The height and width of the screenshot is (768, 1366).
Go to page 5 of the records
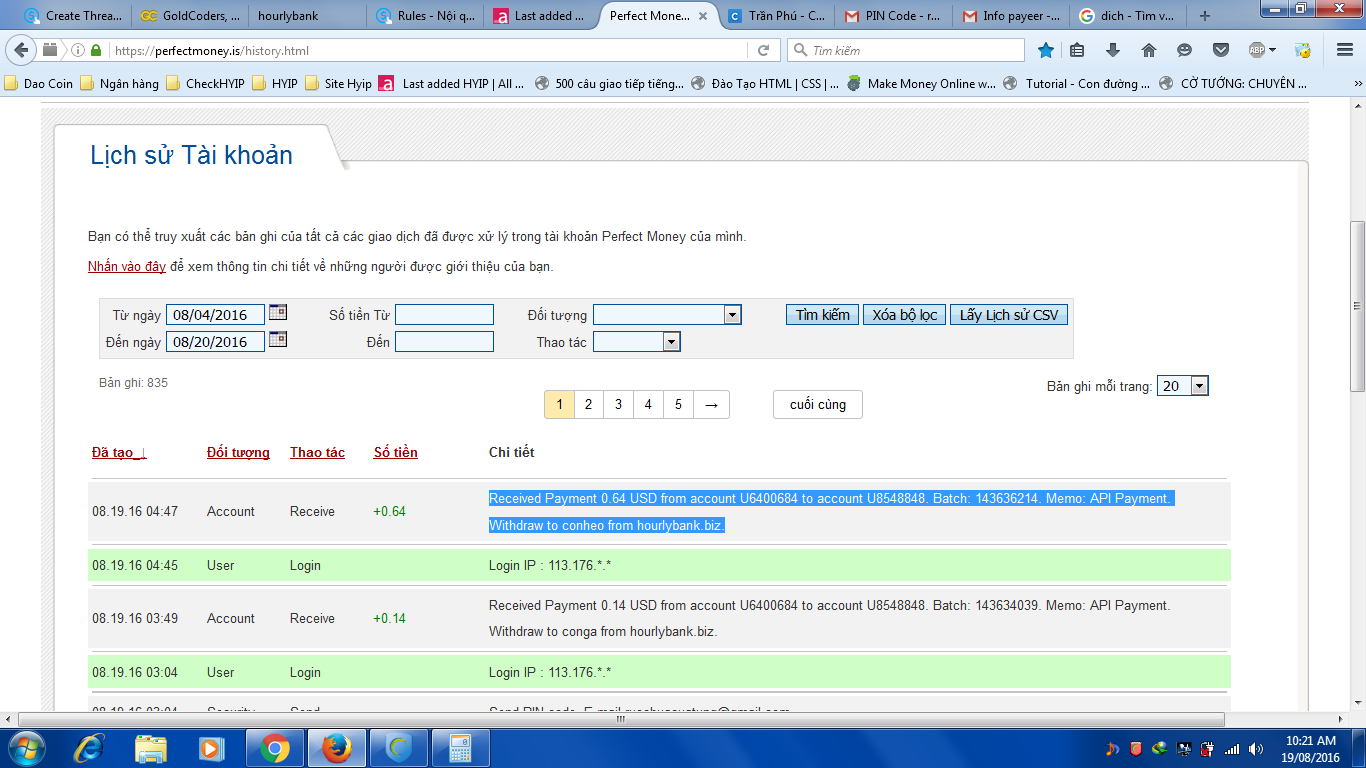[x=678, y=404]
